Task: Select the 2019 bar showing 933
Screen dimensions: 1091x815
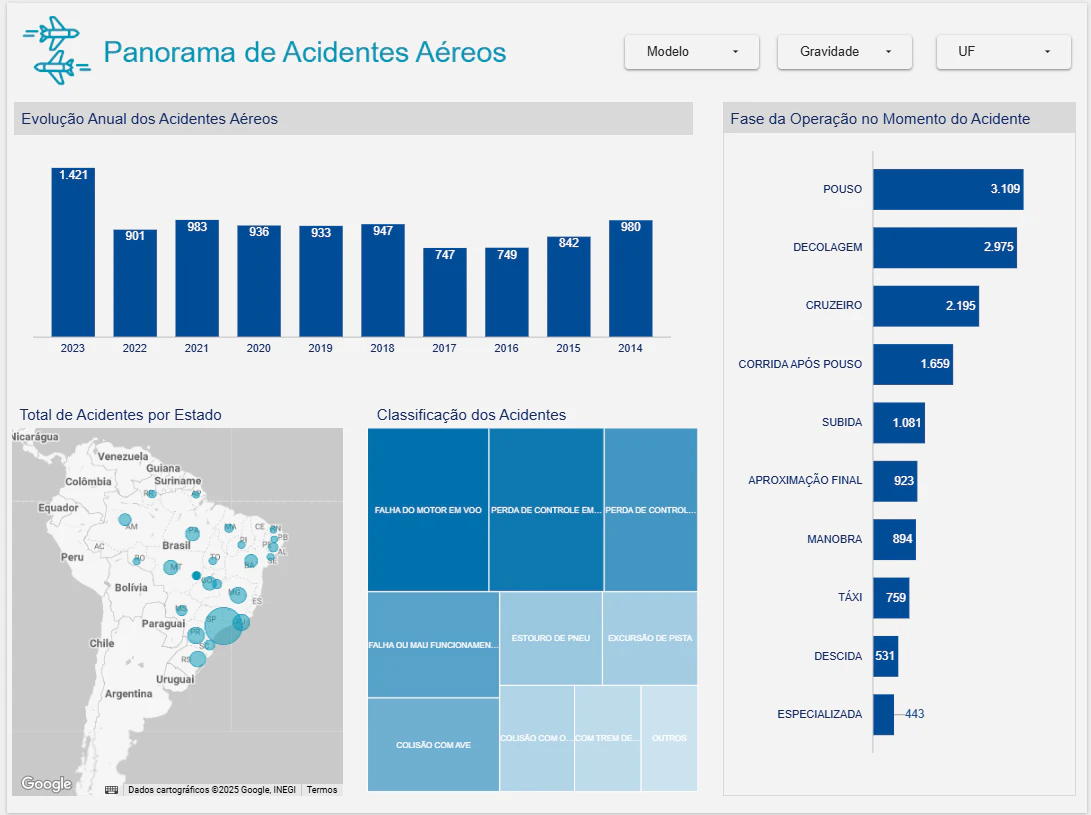Action: (321, 281)
